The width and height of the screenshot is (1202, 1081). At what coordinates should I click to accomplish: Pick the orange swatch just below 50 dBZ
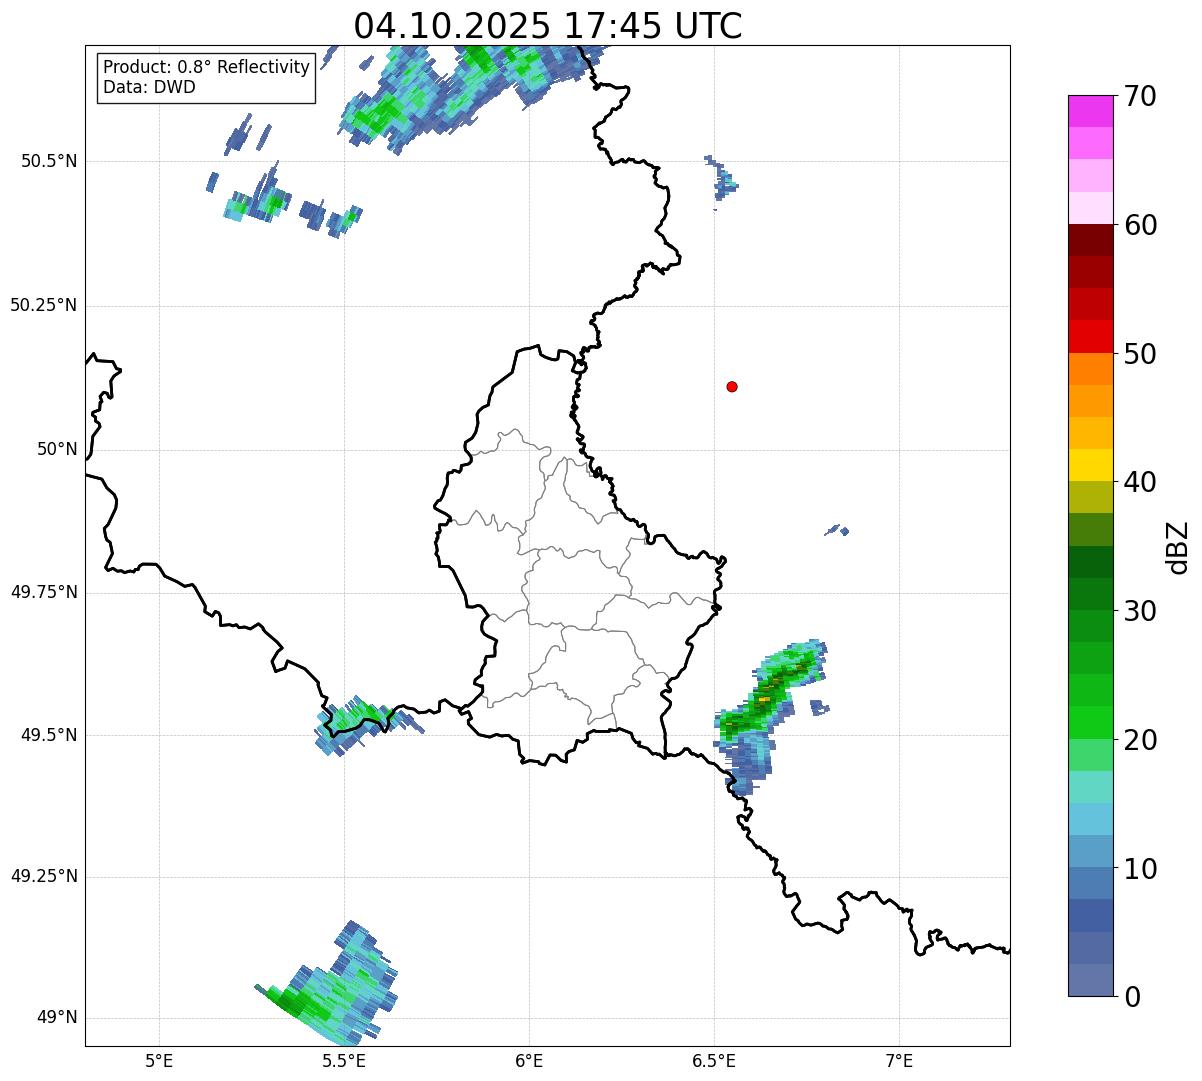(x=1090, y=369)
